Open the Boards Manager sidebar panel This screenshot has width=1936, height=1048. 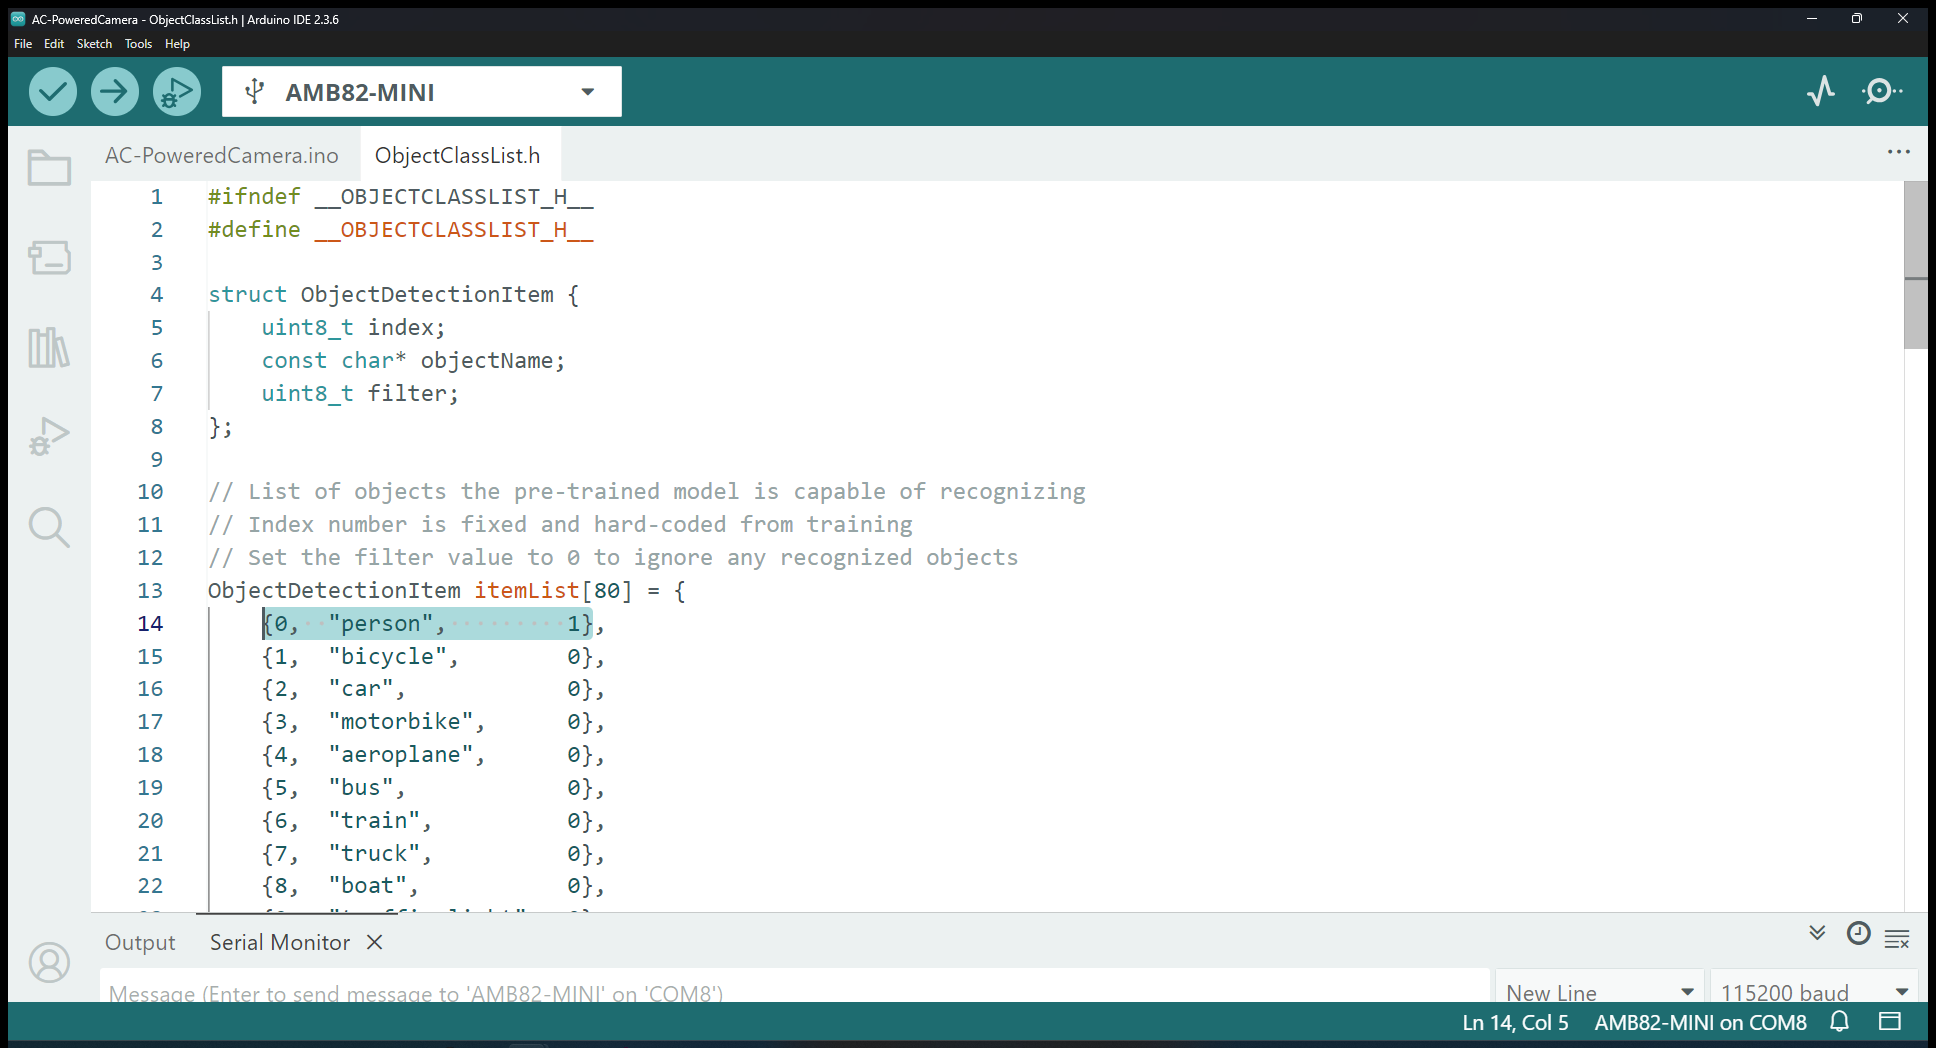click(x=49, y=257)
